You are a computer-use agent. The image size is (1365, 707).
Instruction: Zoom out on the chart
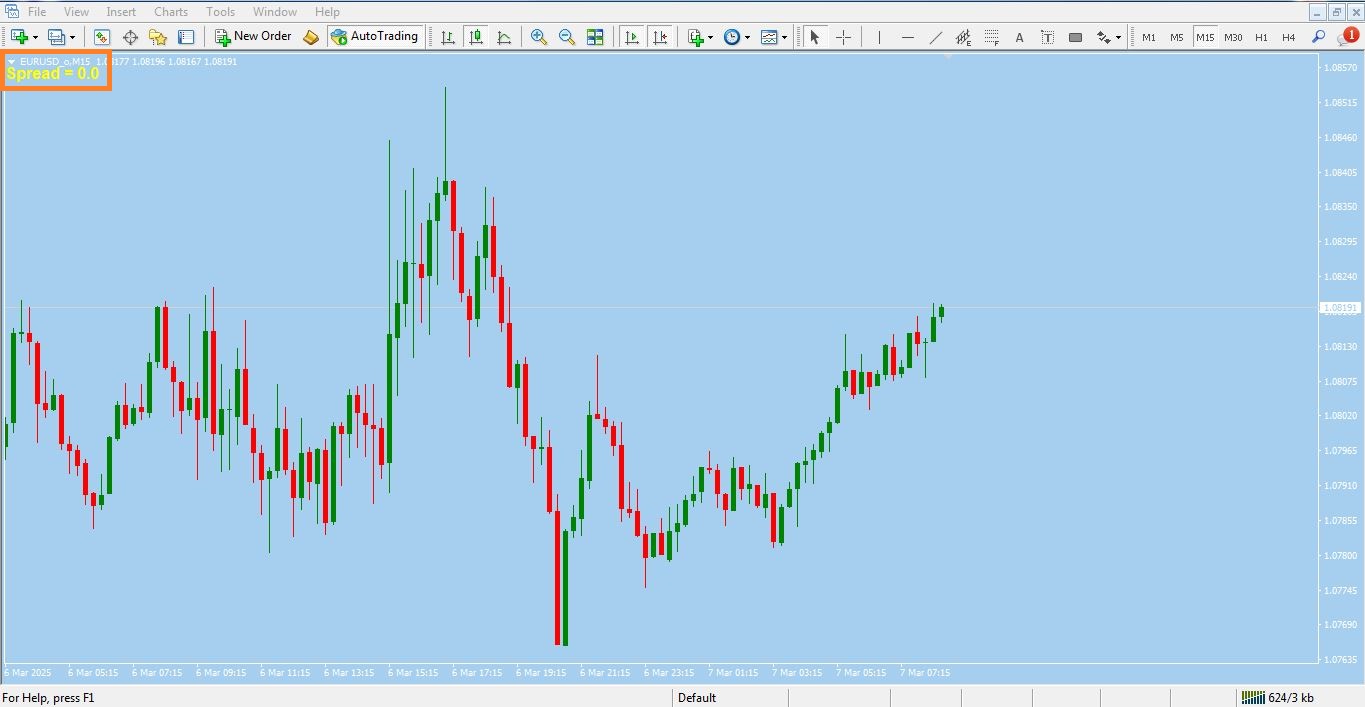pyautogui.click(x=567, y=37)
